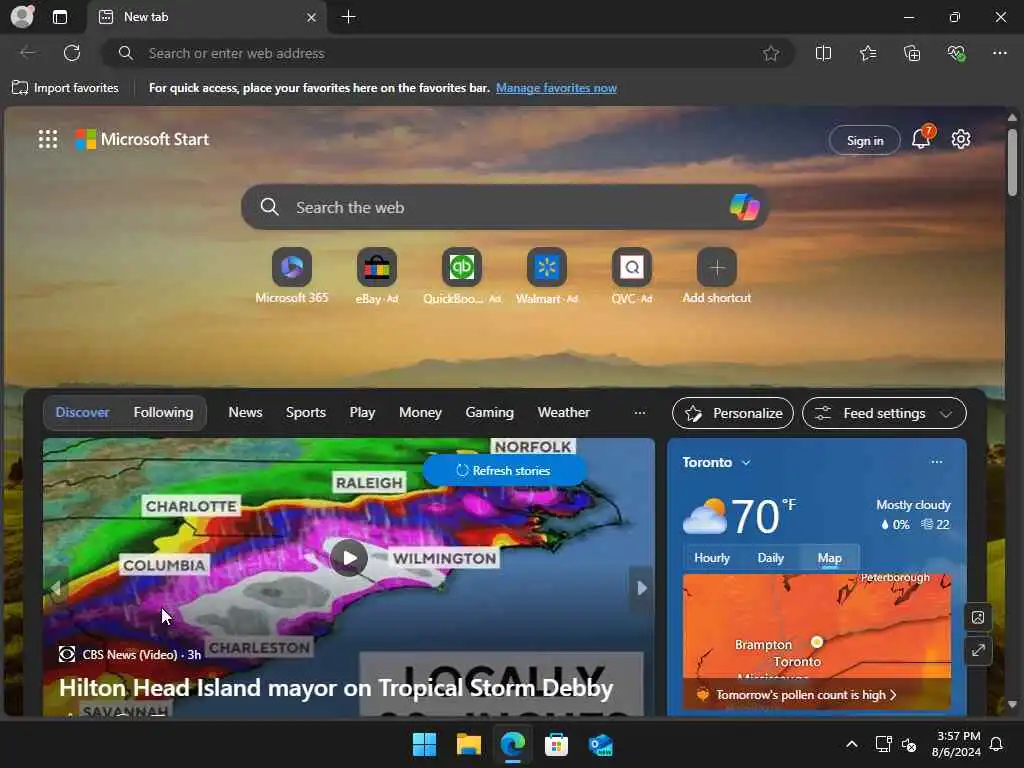Viewport: 1024px width, 768px height.
Task: Open the Collections icon
Action: (x=912, y=54)
